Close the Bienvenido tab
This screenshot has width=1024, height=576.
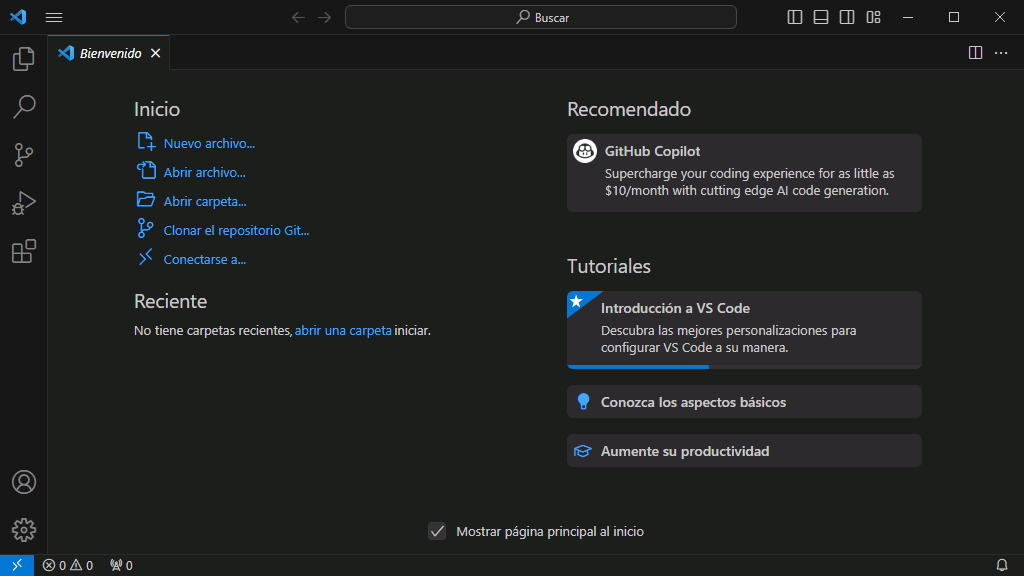tap(155, 53)
